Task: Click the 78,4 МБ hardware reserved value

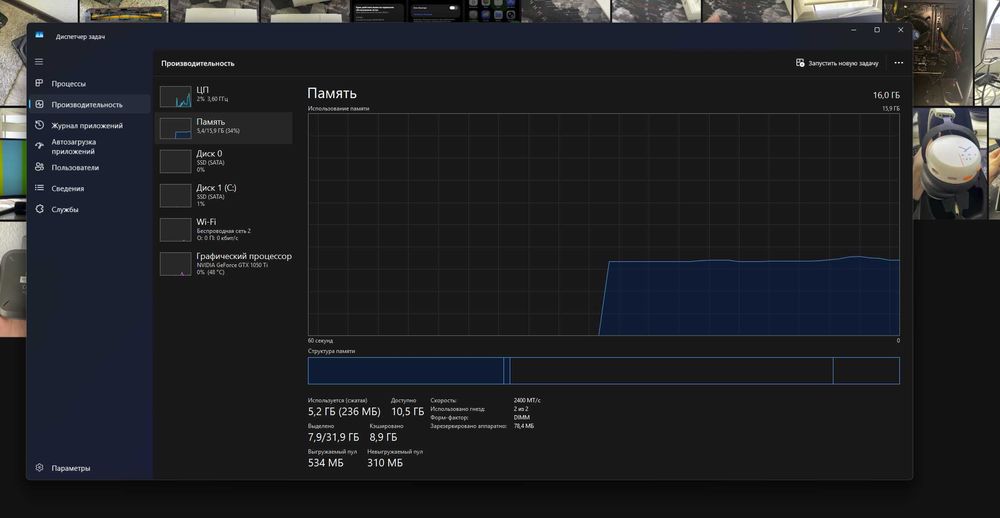Action: tap(524, 426)
